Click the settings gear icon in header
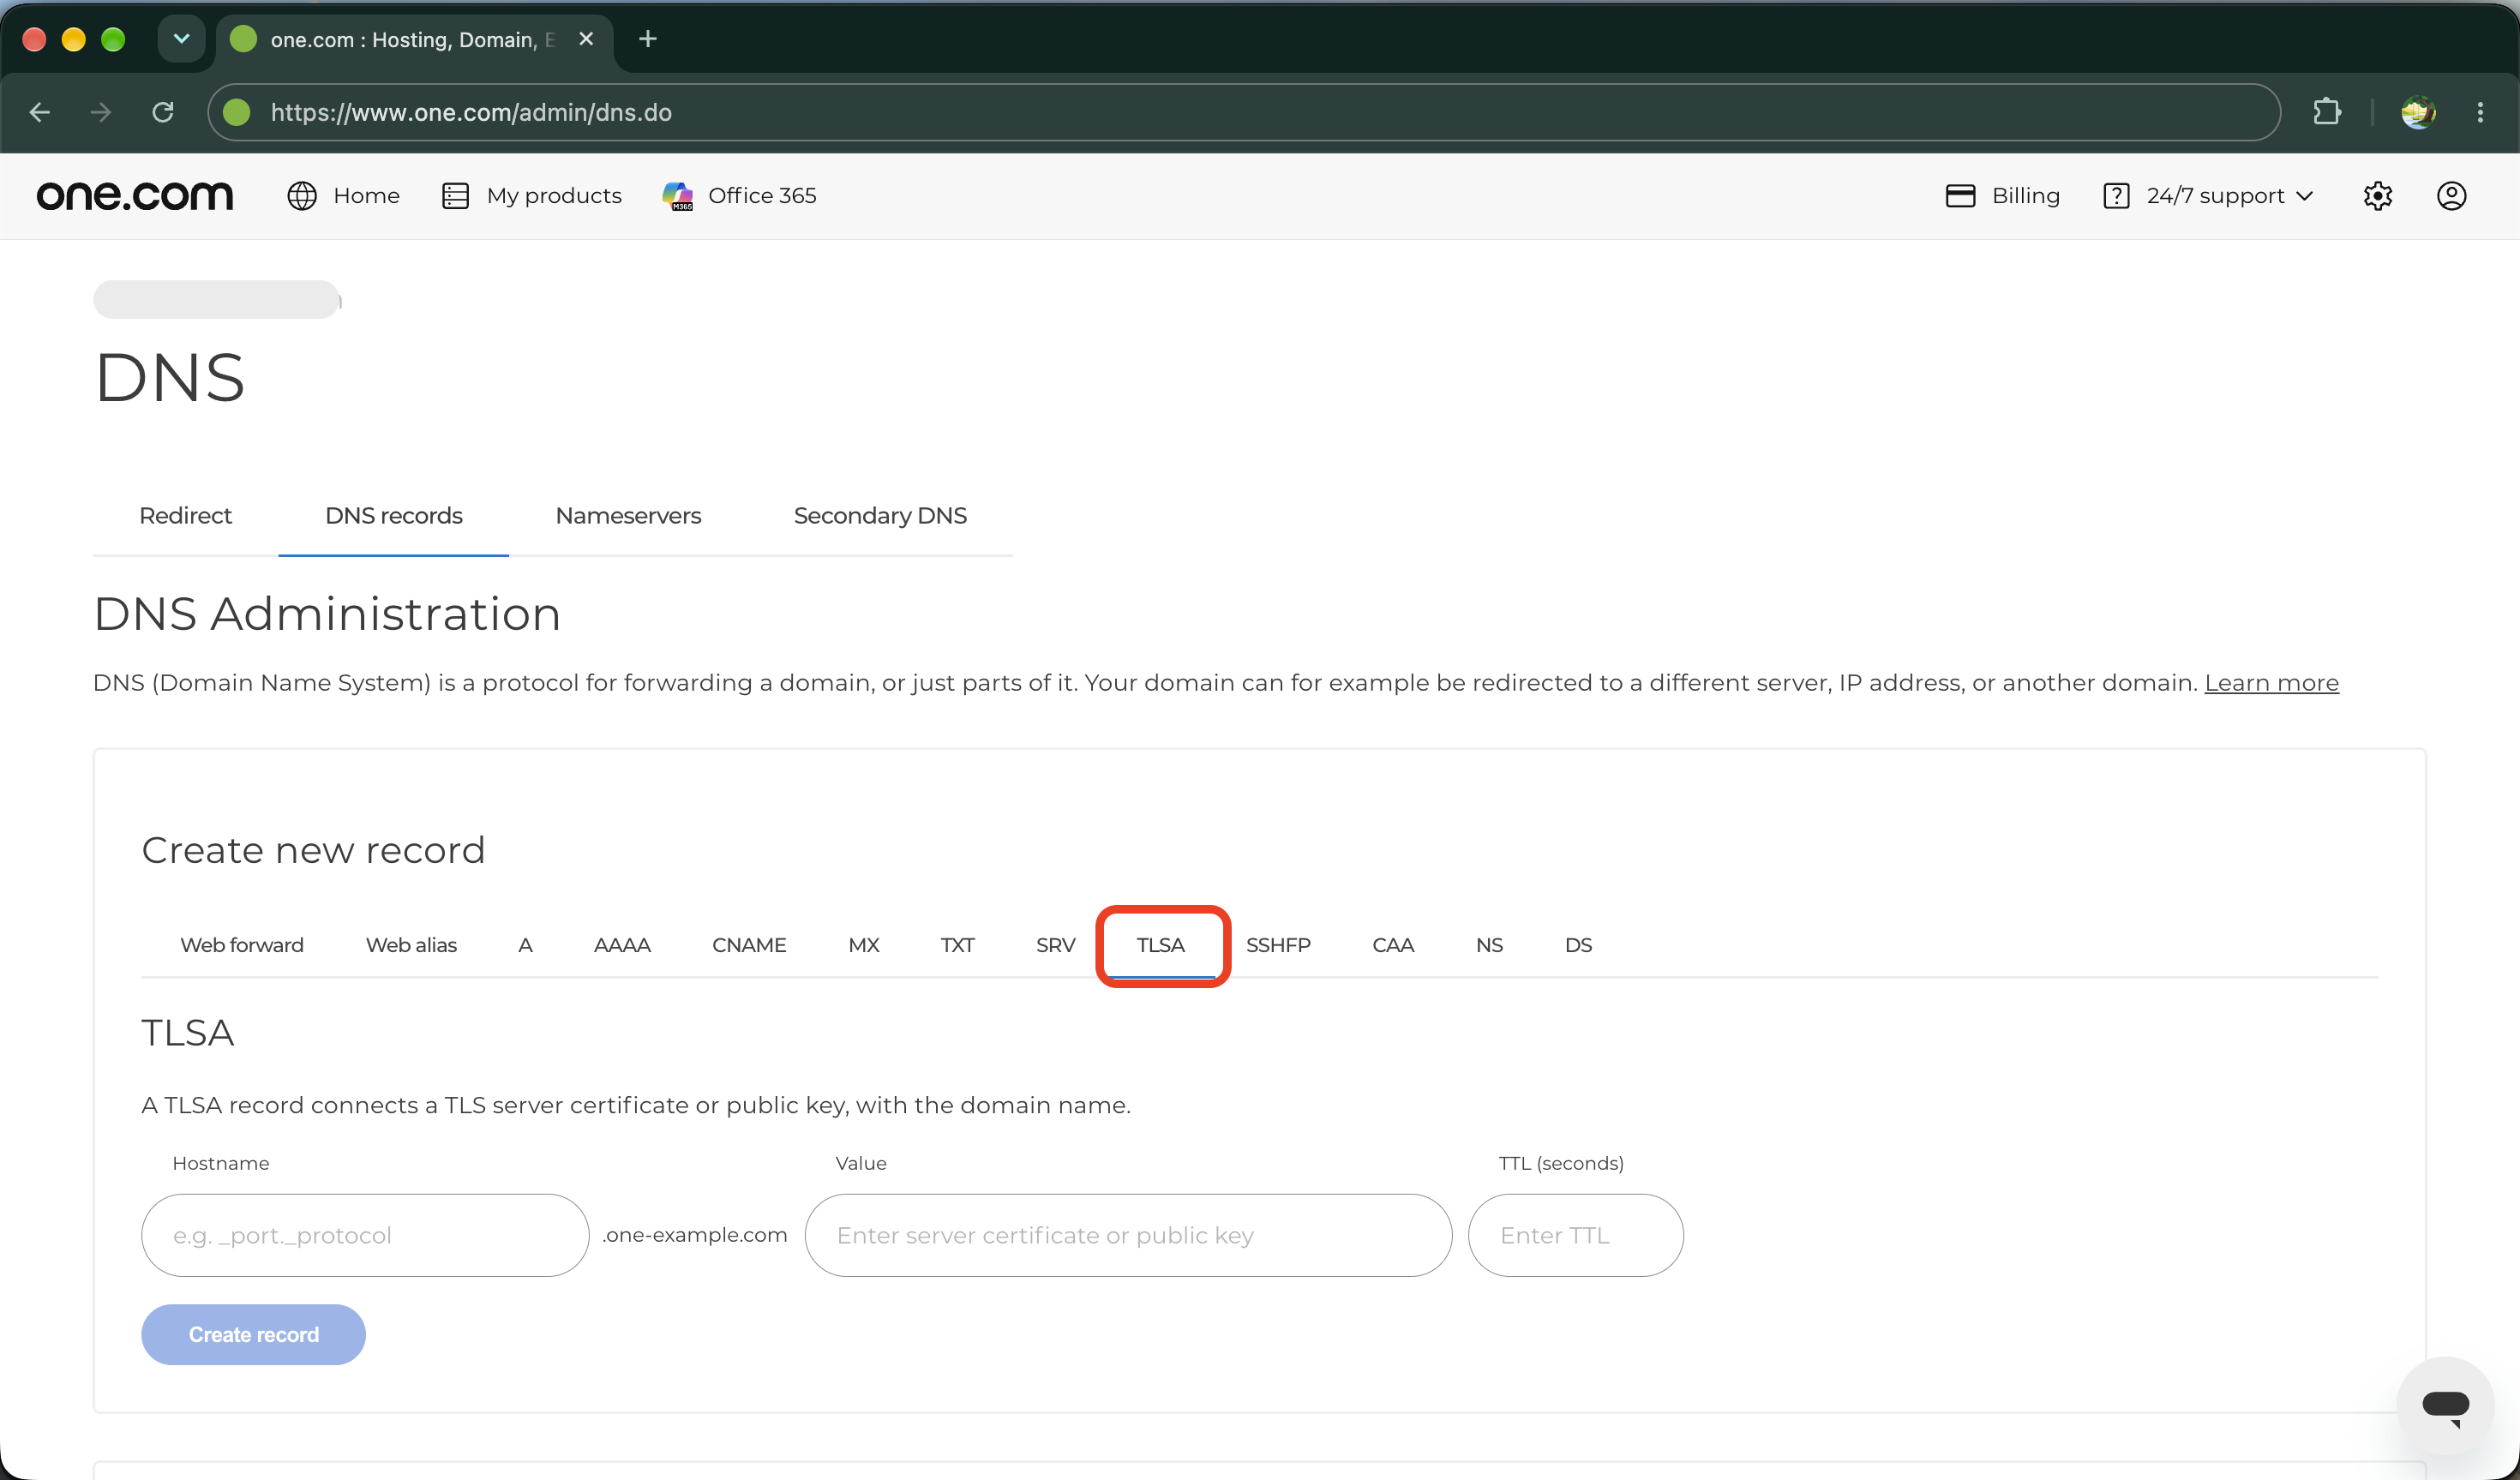Image resolution: width=2520 pixels, height=1480 pixels. pos(2377,196)
